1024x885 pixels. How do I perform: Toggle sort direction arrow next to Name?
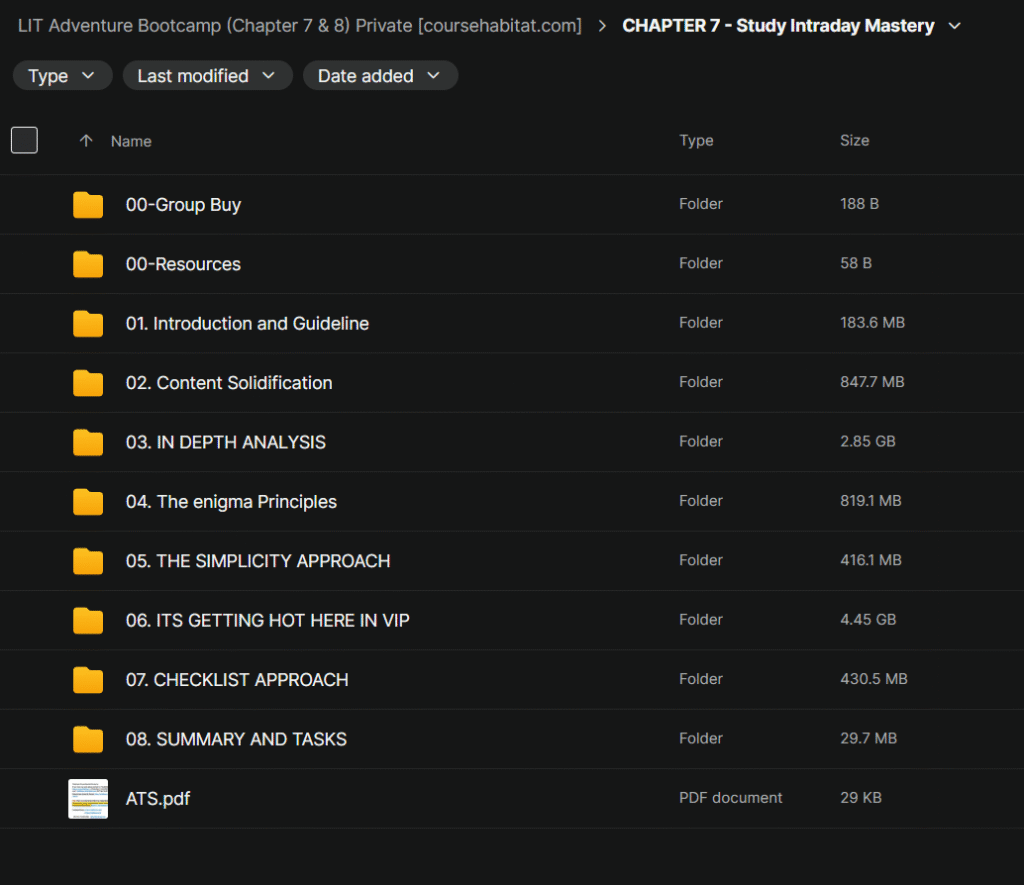pyautogui.click(x=86, y=141)
